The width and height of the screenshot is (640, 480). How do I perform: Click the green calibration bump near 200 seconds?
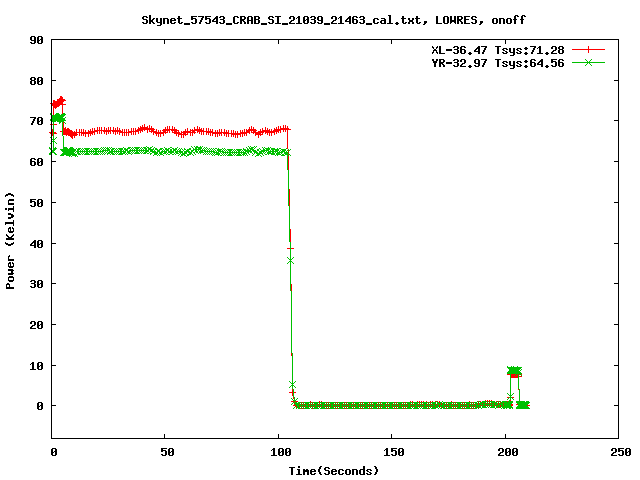tap(514, 370)
